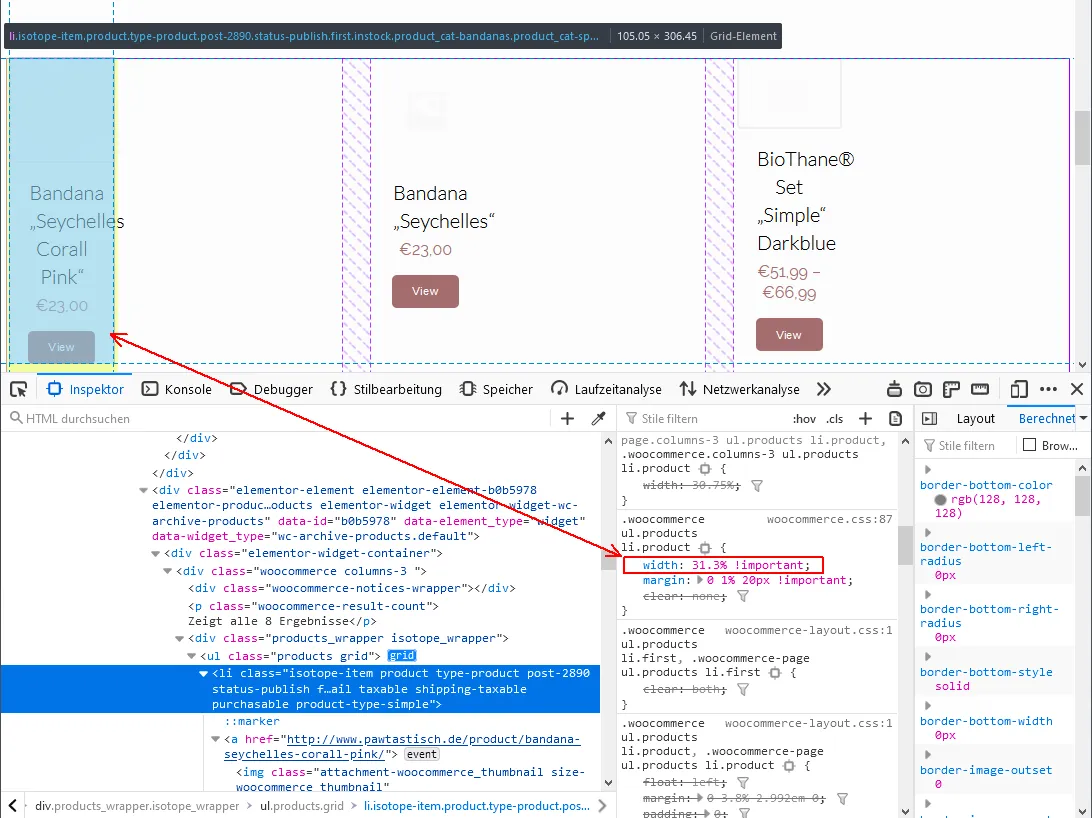Expand the border-image-outset property
This screenshot has width=1092, height=818.
[928, 755]
